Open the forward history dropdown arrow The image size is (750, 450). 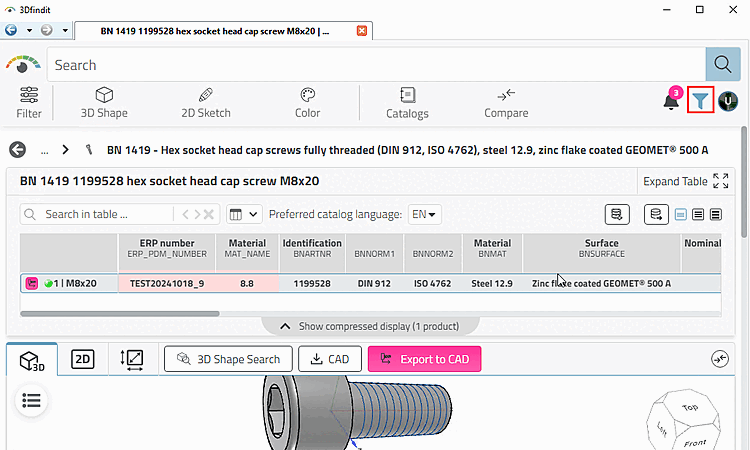click(x=65, y=31)
